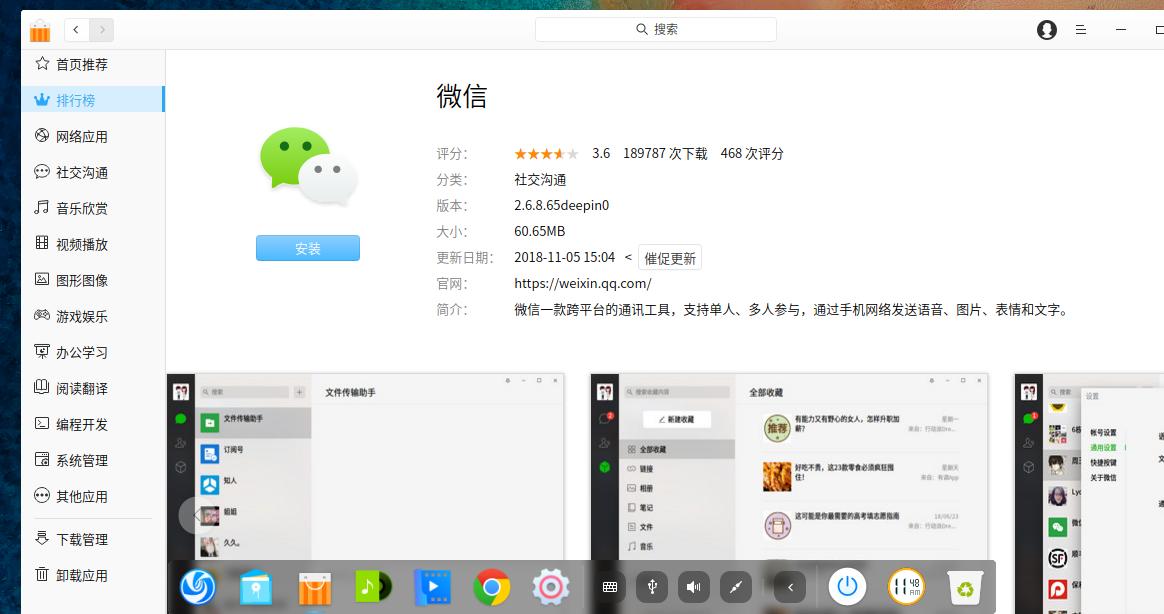
Task: Install WeChat using the 安装 button
Action: 307,248
